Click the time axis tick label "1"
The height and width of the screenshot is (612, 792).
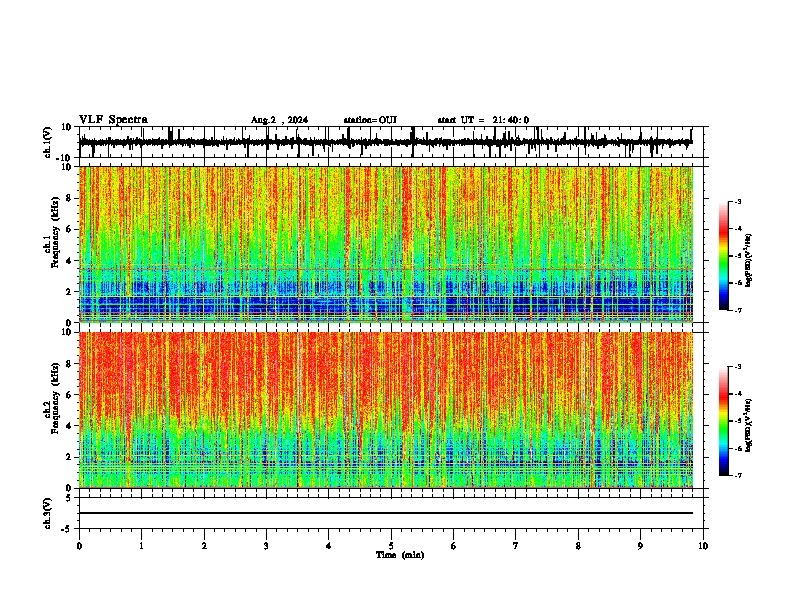coord(141,546)
